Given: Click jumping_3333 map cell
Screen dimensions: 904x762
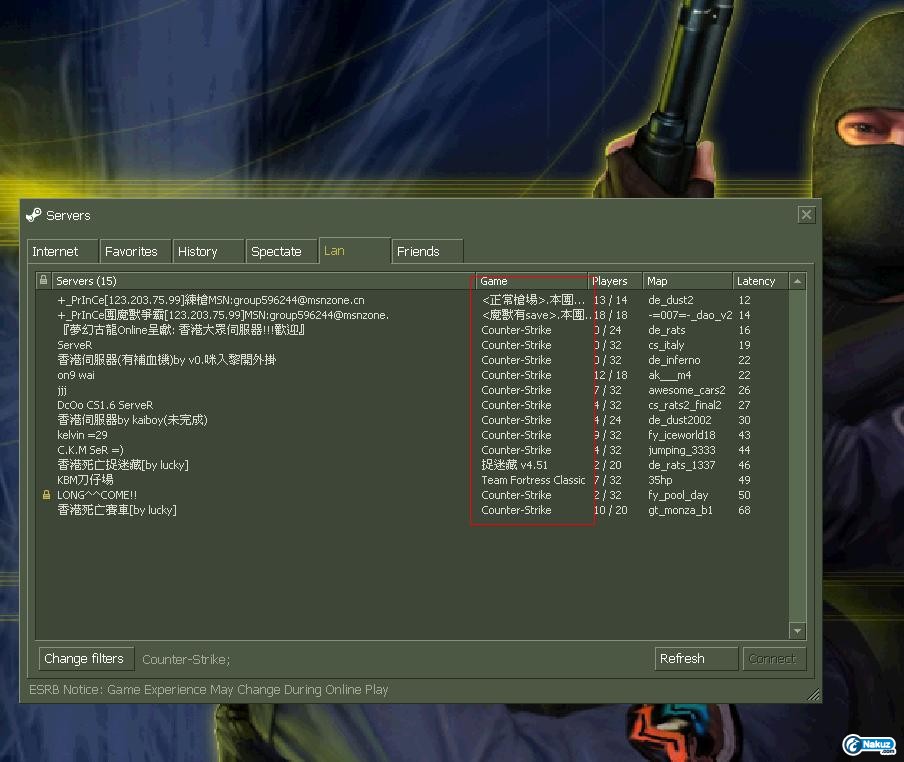Looking at the screenshot, I should [x=681, y=450].
